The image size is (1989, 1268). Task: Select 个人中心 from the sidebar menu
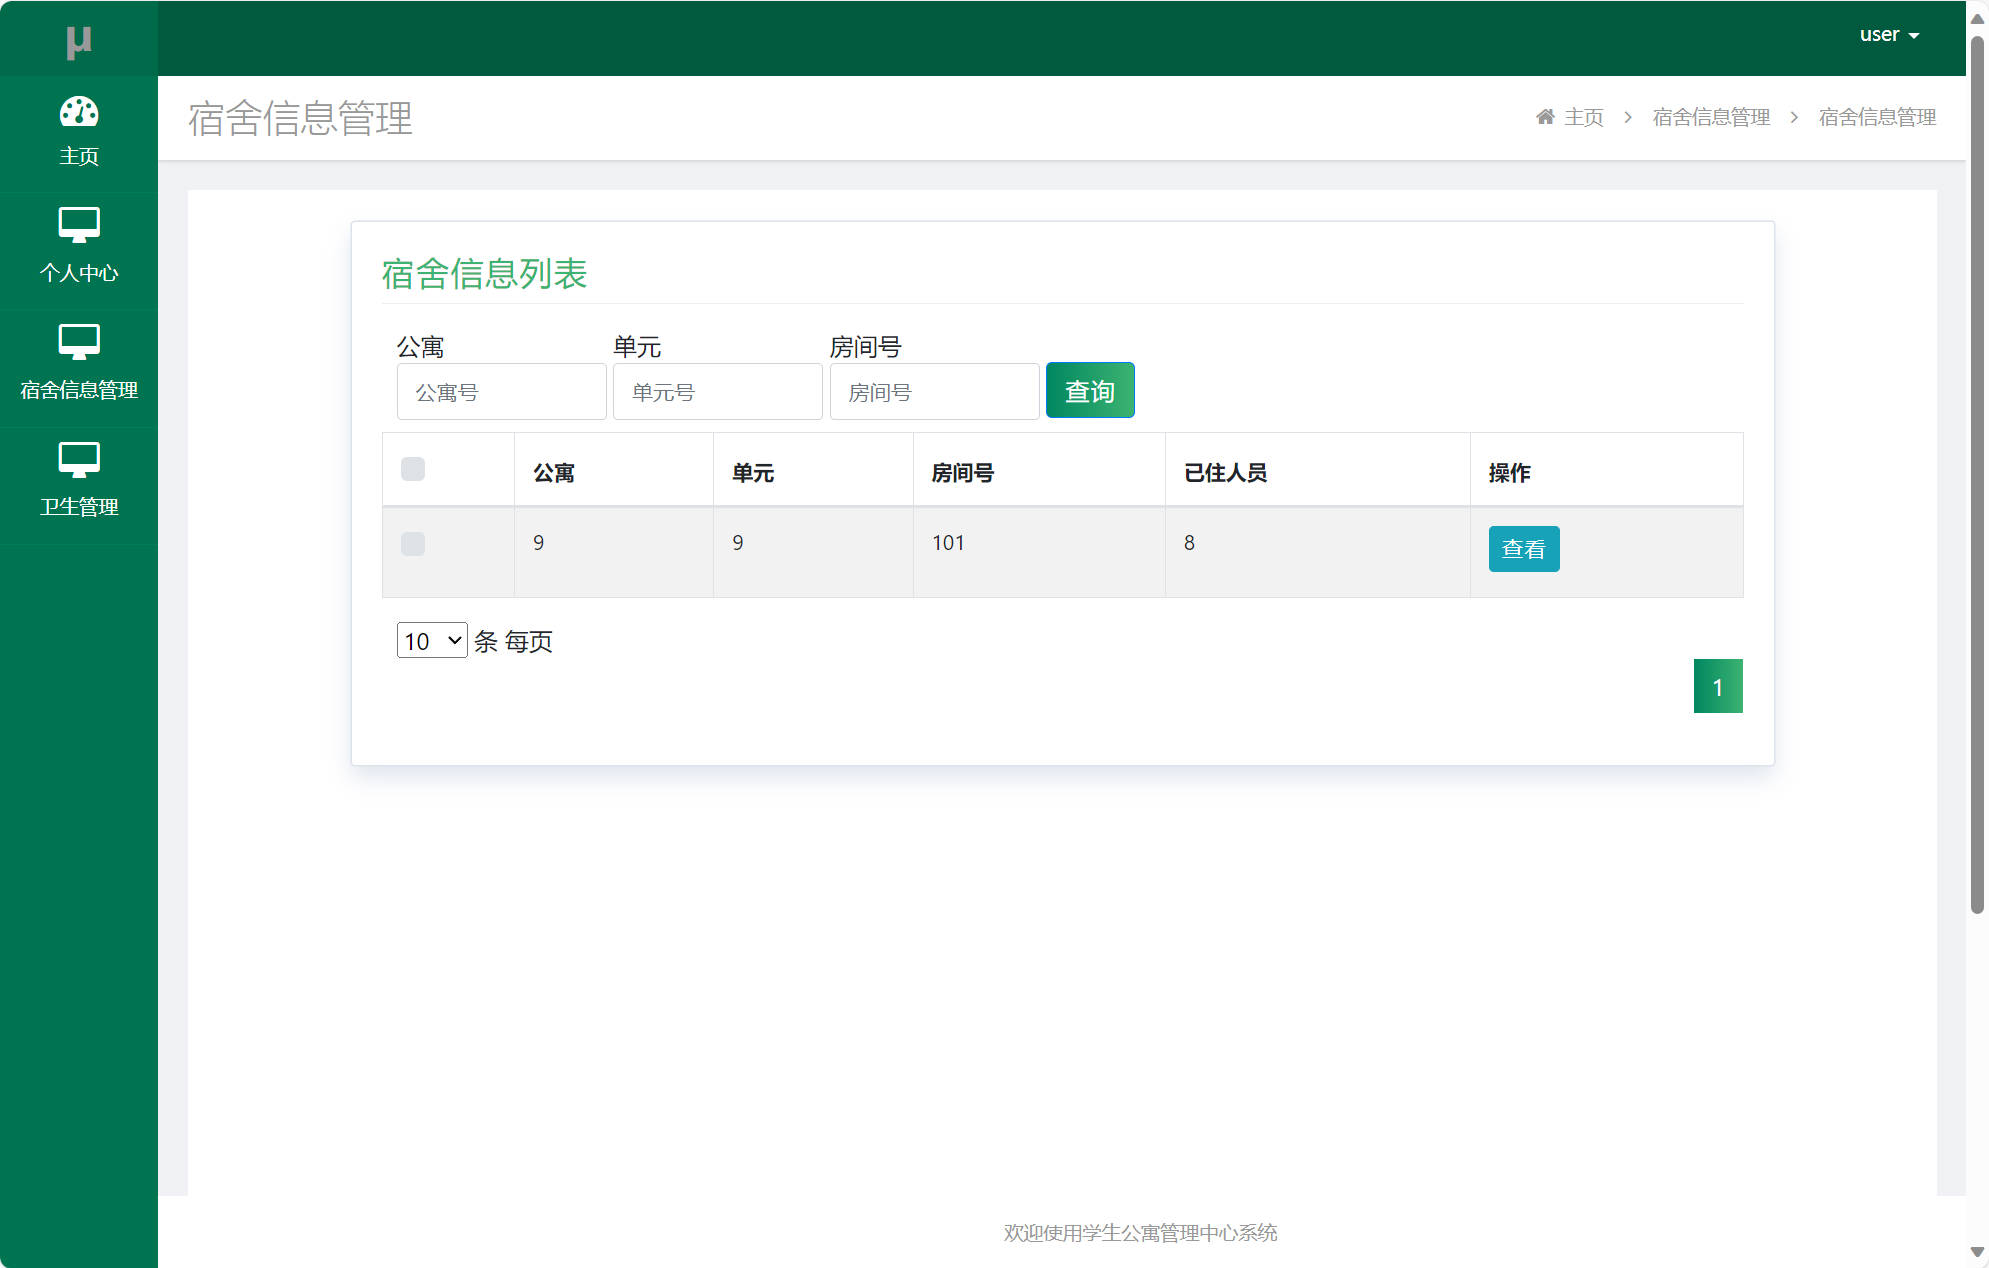79,272
